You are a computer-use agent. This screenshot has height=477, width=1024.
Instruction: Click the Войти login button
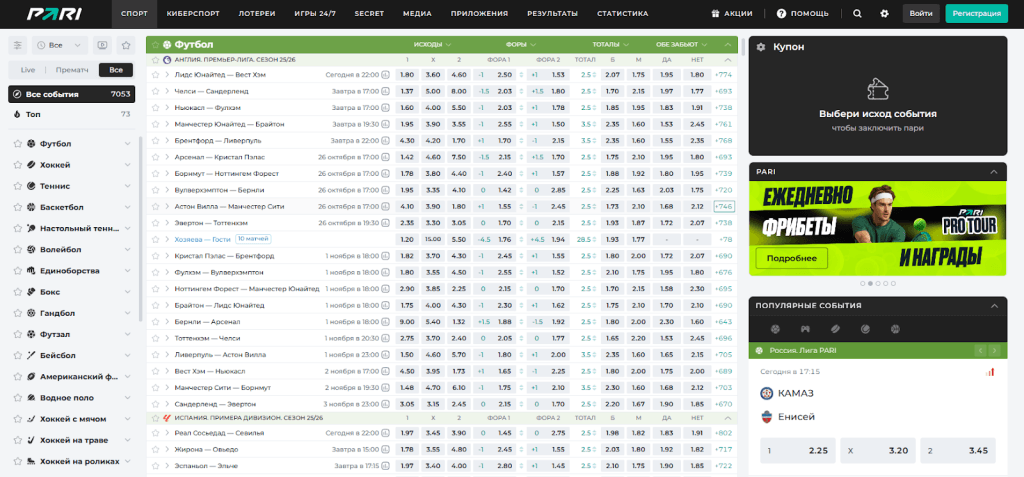[921, 13]
